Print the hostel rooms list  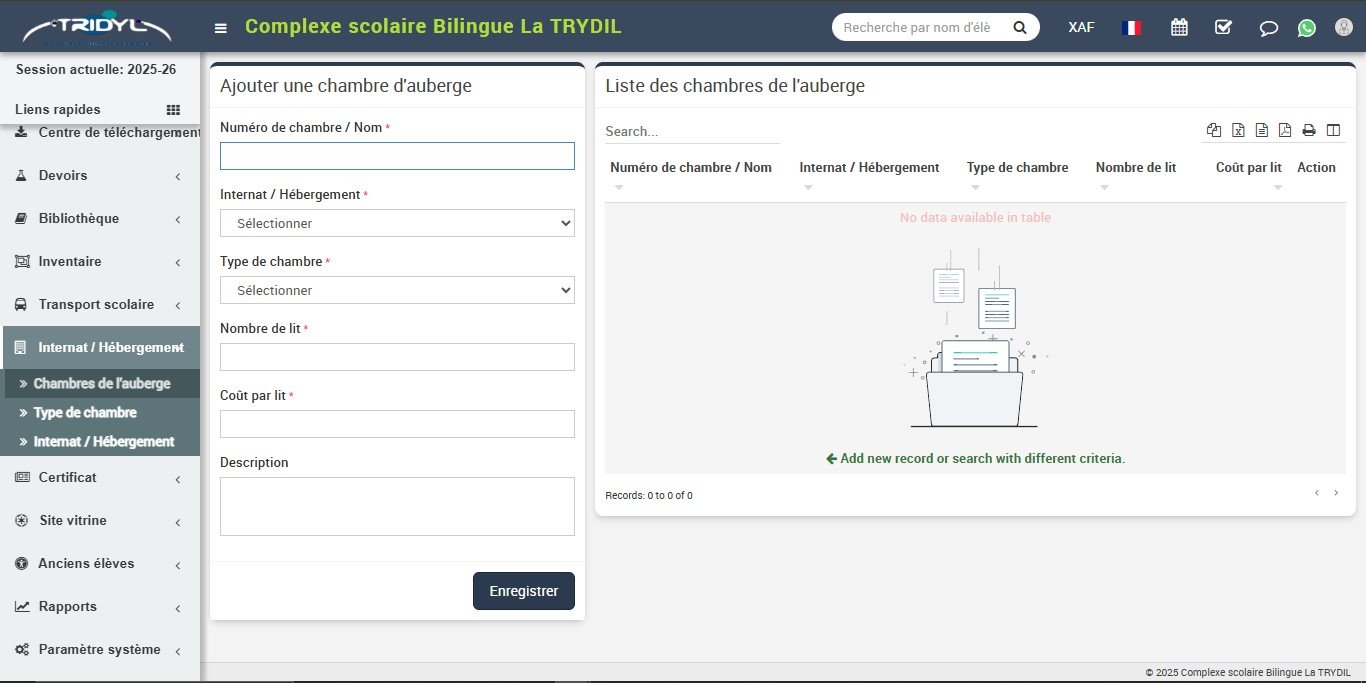pos(1309,130)
